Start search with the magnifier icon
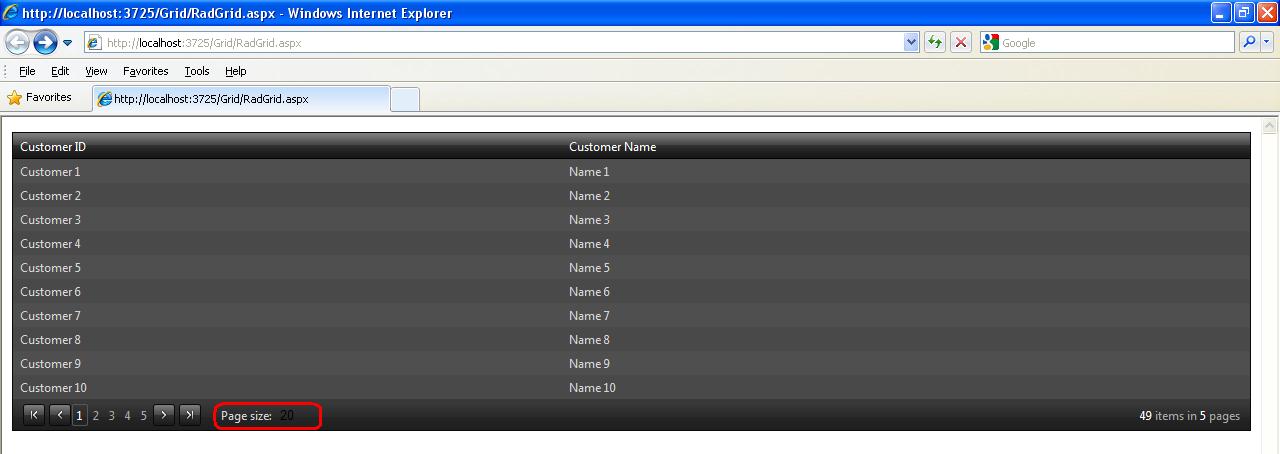 click(x=1249, y=43)
